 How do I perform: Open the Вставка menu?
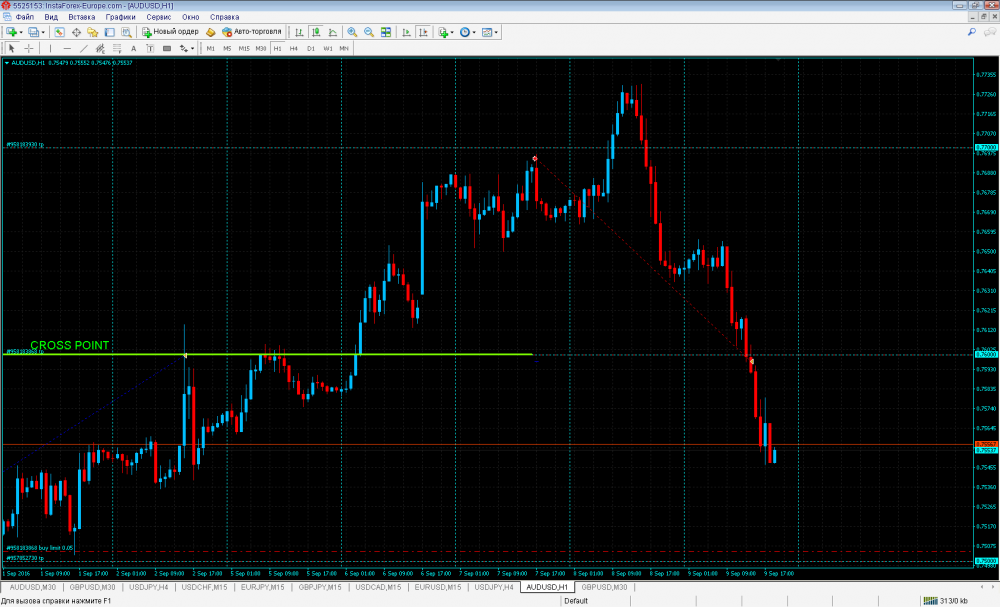pyautogui.click(x=82, y=17)
